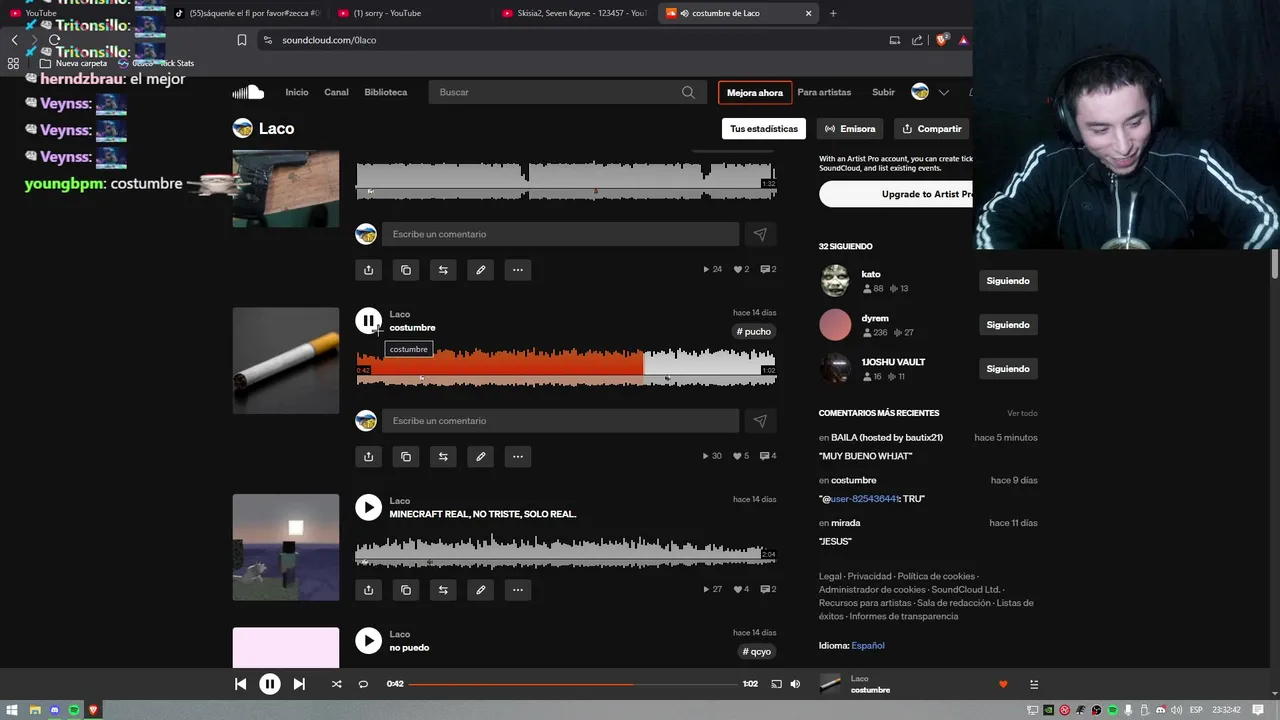Seek using the bottom player progress bar
Viewport: 1280px width, 720px height.
pos(573,684)
